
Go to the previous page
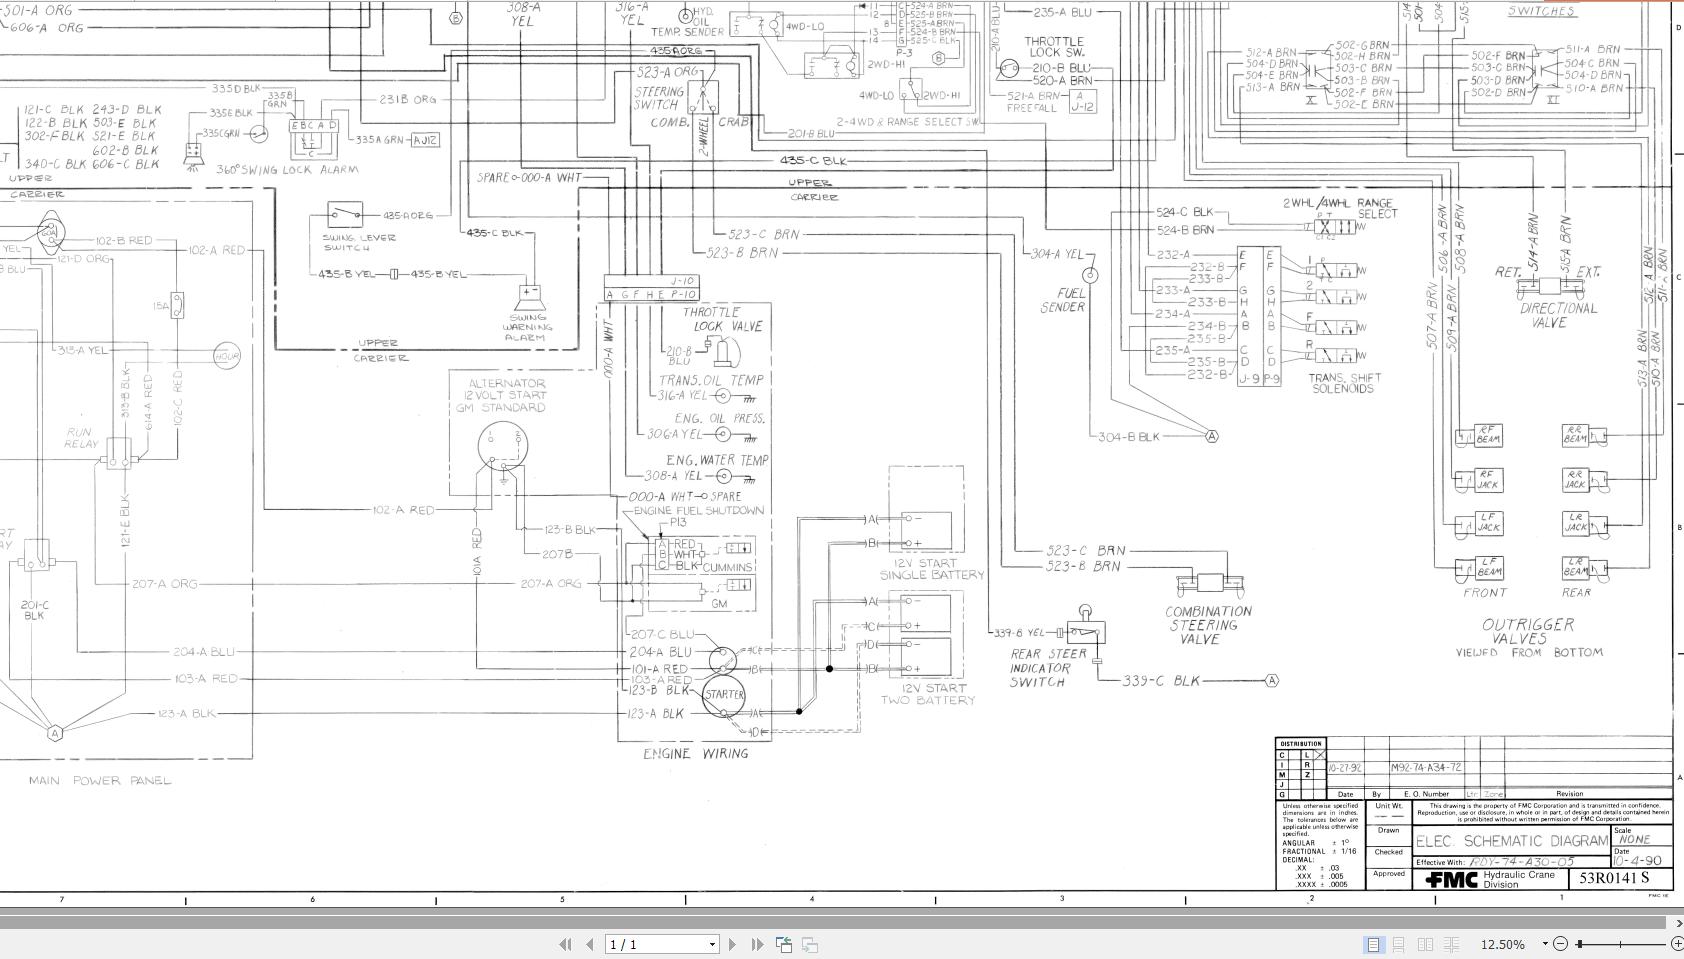(x=590, y=944)
